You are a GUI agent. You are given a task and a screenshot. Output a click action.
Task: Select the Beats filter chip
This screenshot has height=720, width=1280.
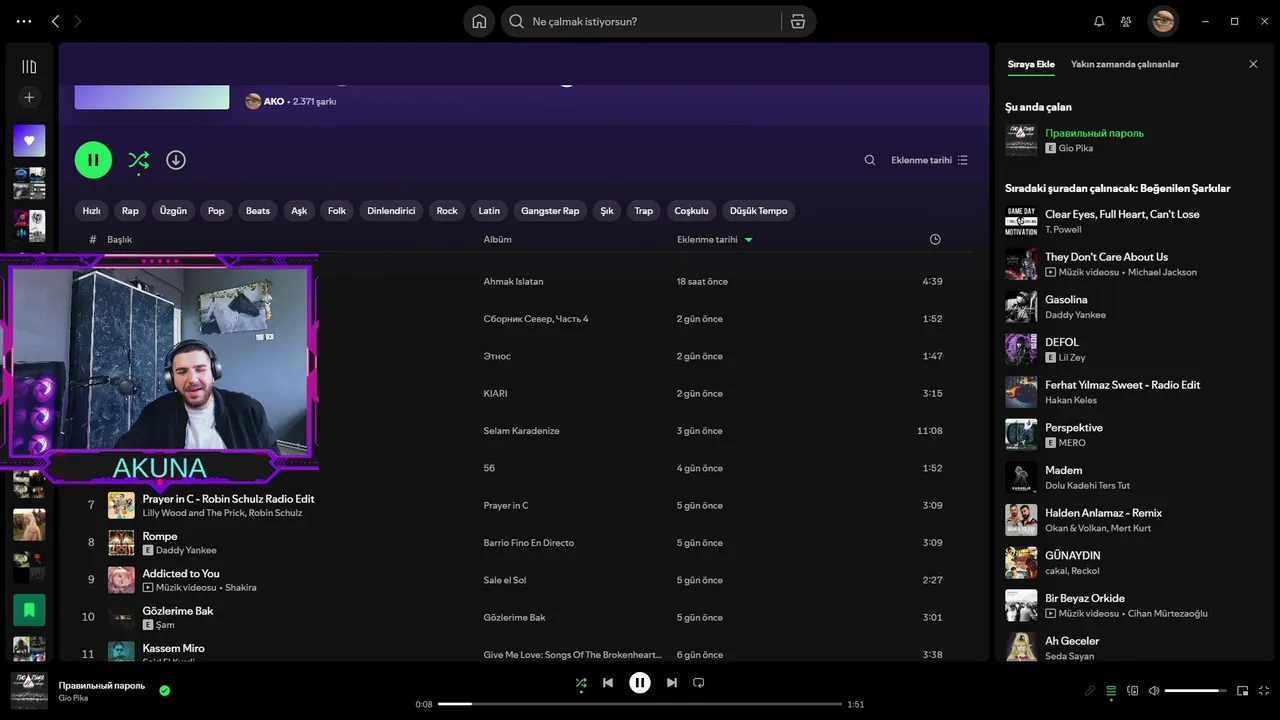click(258, 211)
